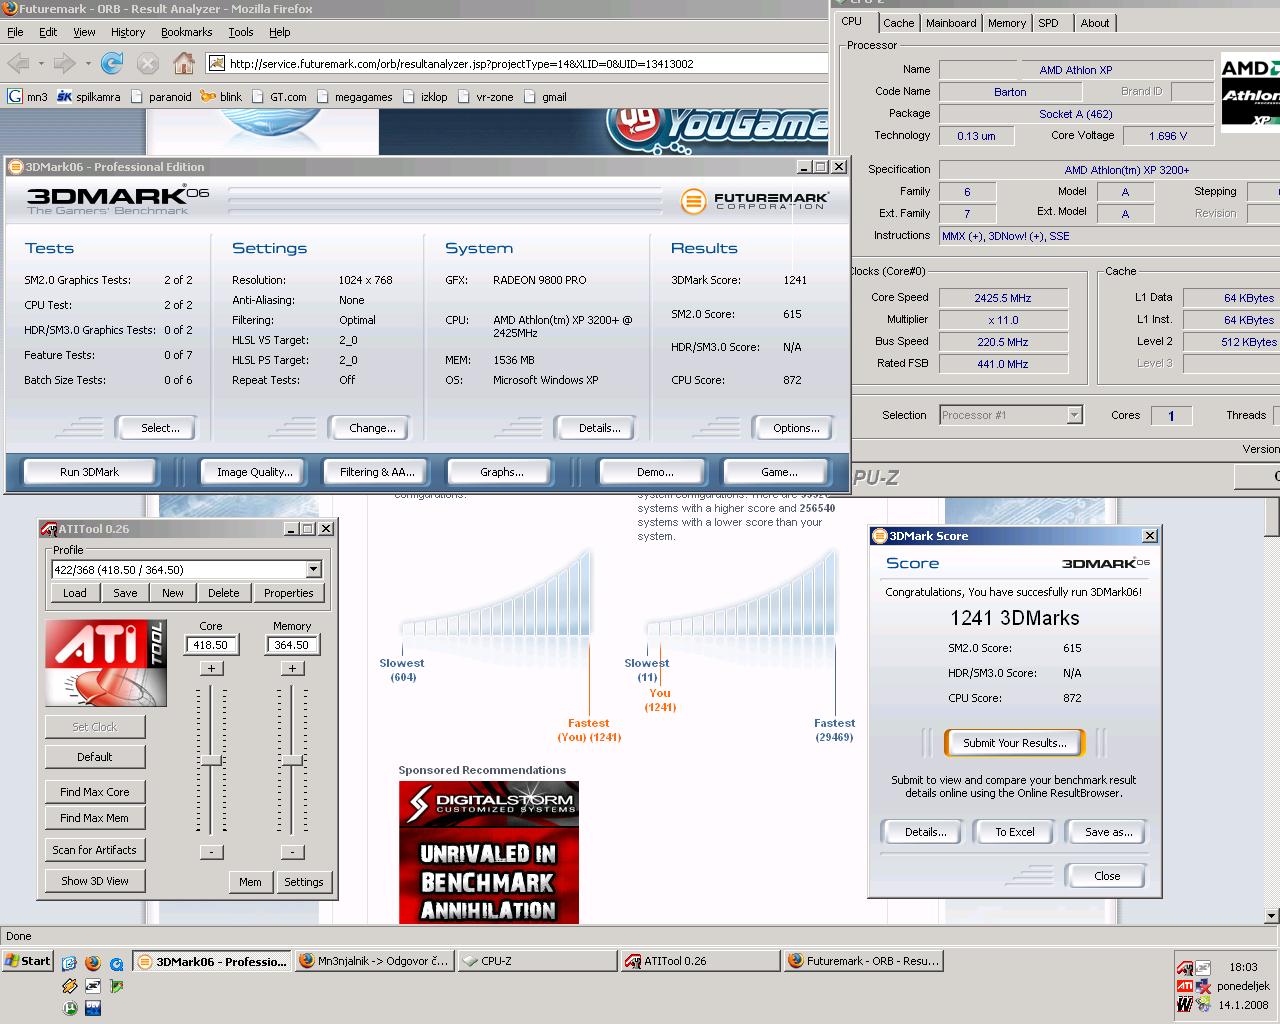The width and height of the screenshot is (1280, 1024).
Task: Open the GT.com bookmark
Action: click(x=279, y=97)
